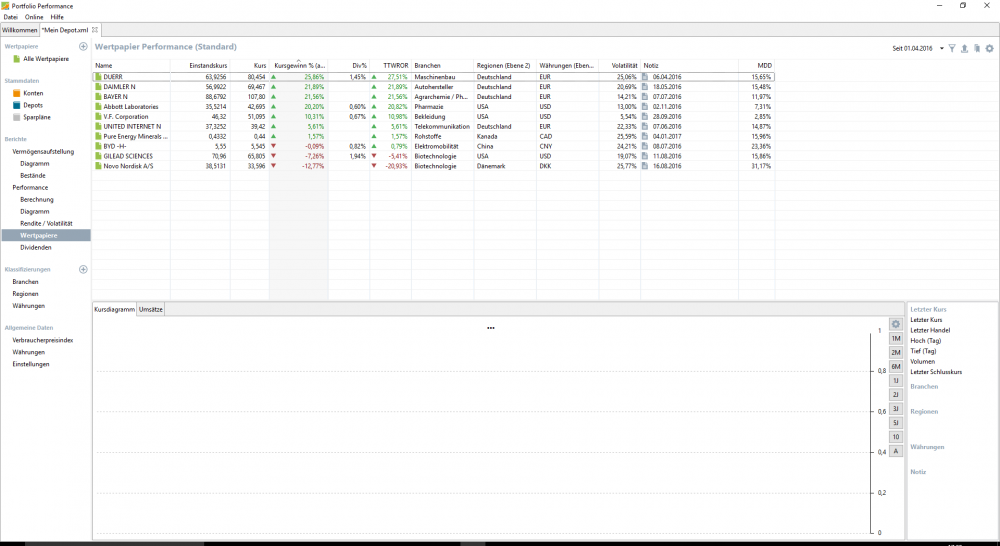
Task: Open reporting period dropdown Seit 01.04.2016
Action: [x=918, y=48]
